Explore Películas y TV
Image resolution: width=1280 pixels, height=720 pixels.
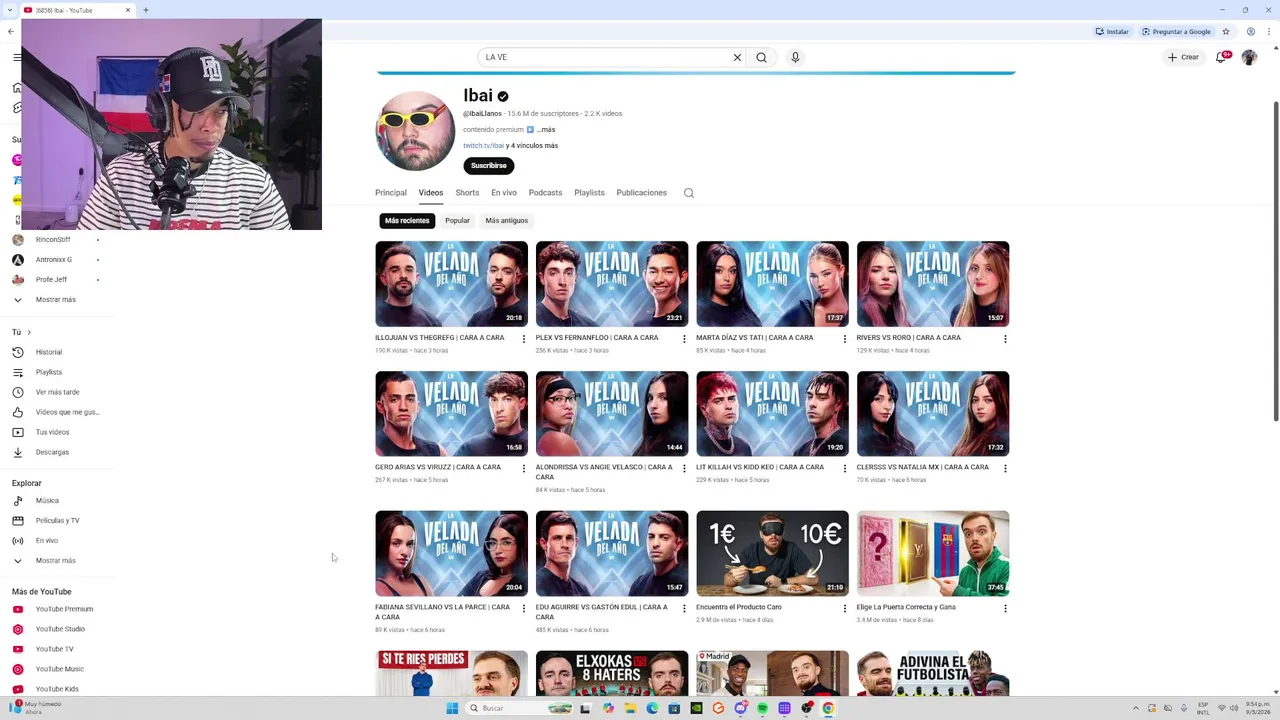pyautogui.click(x=57, y=520)
